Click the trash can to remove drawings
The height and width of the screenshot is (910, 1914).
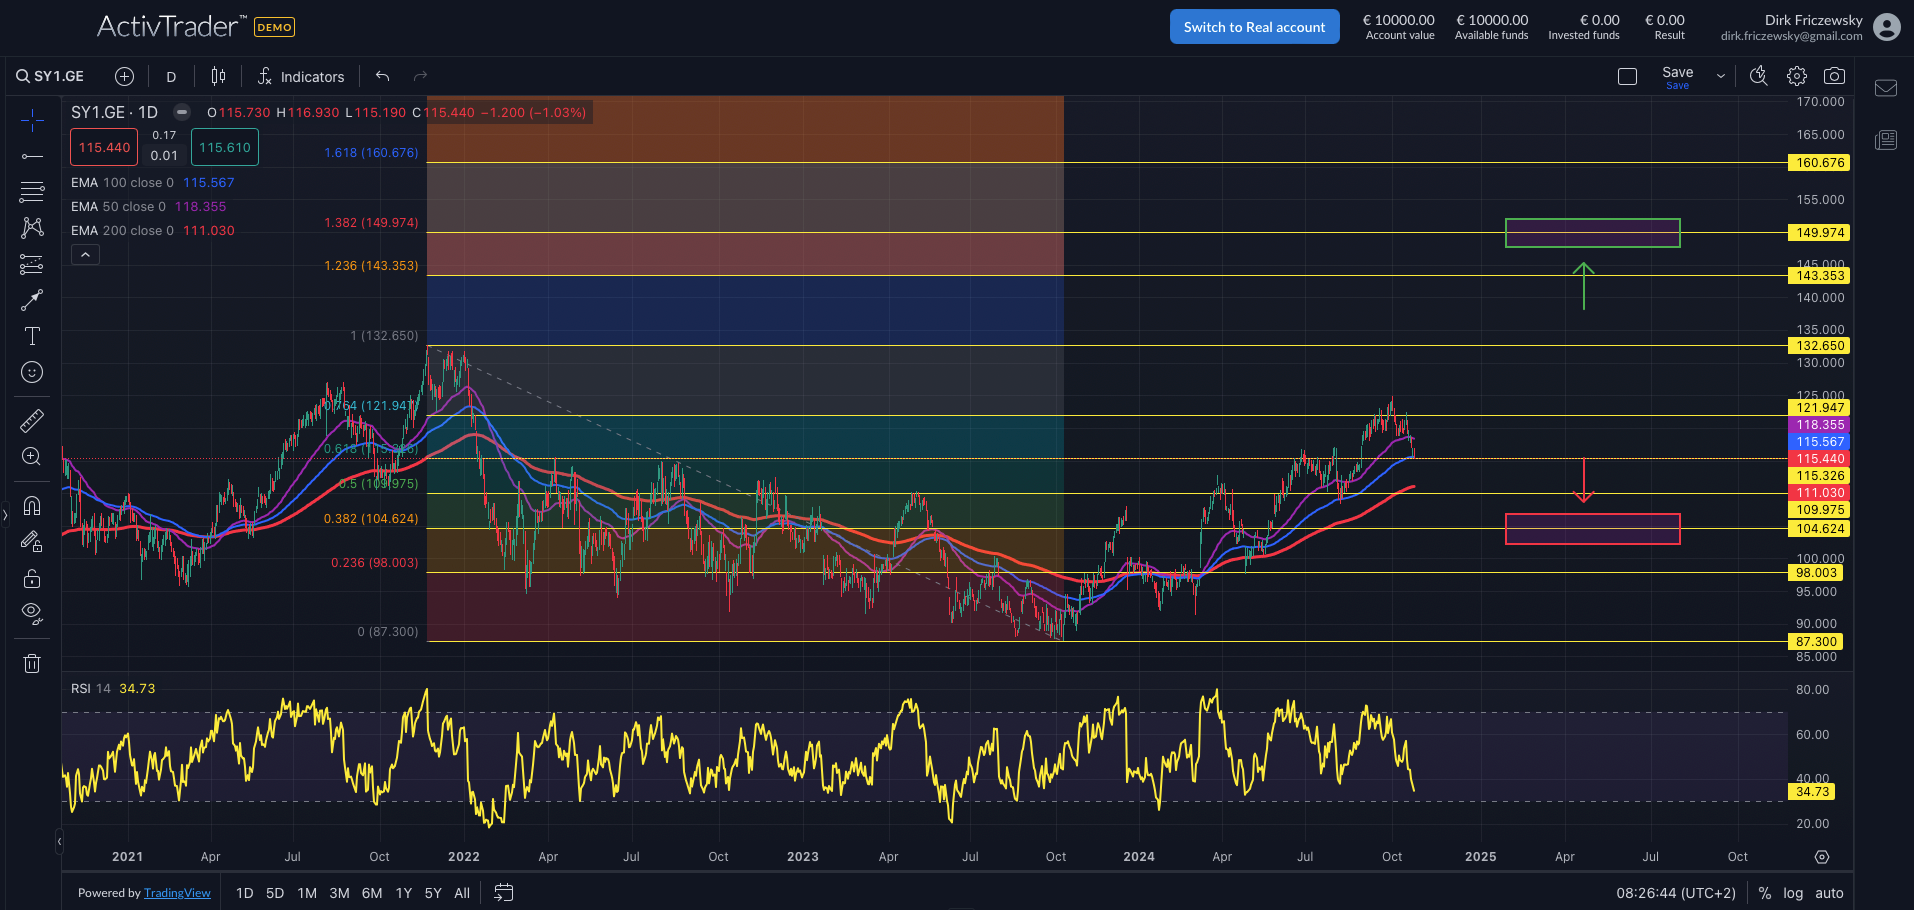coord(32,663)
